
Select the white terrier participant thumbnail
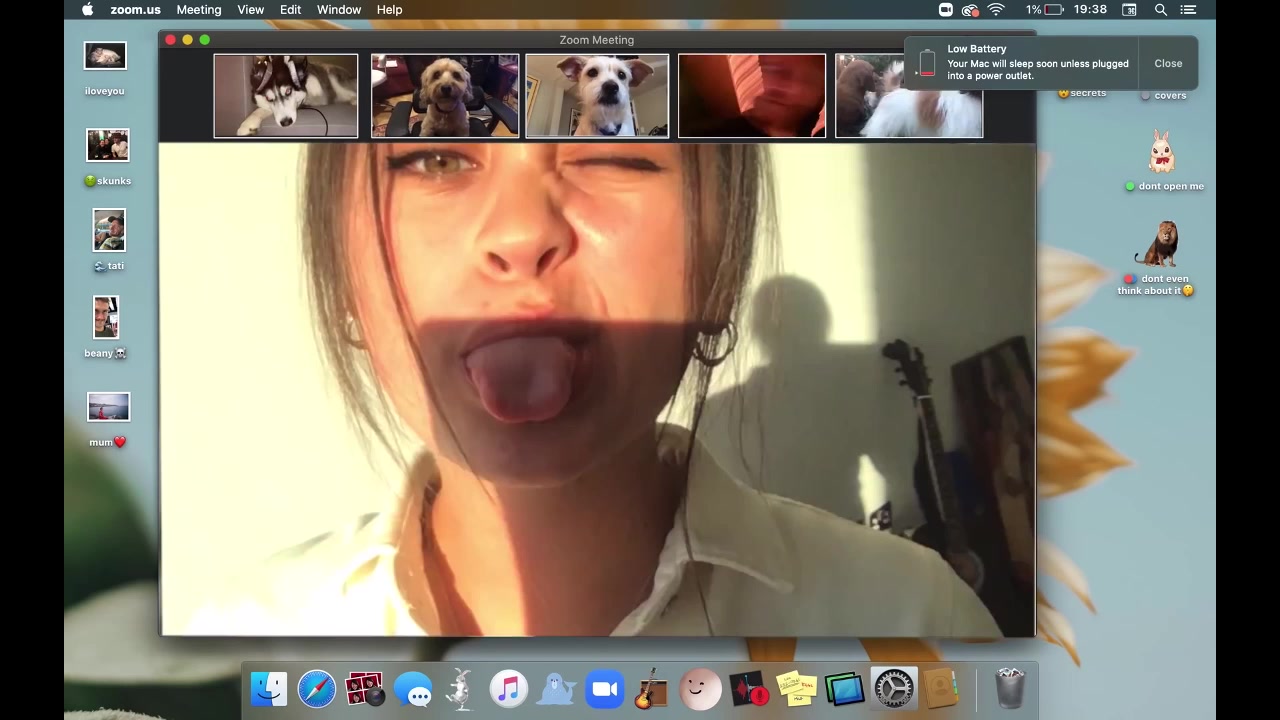[x=597, y=95]
